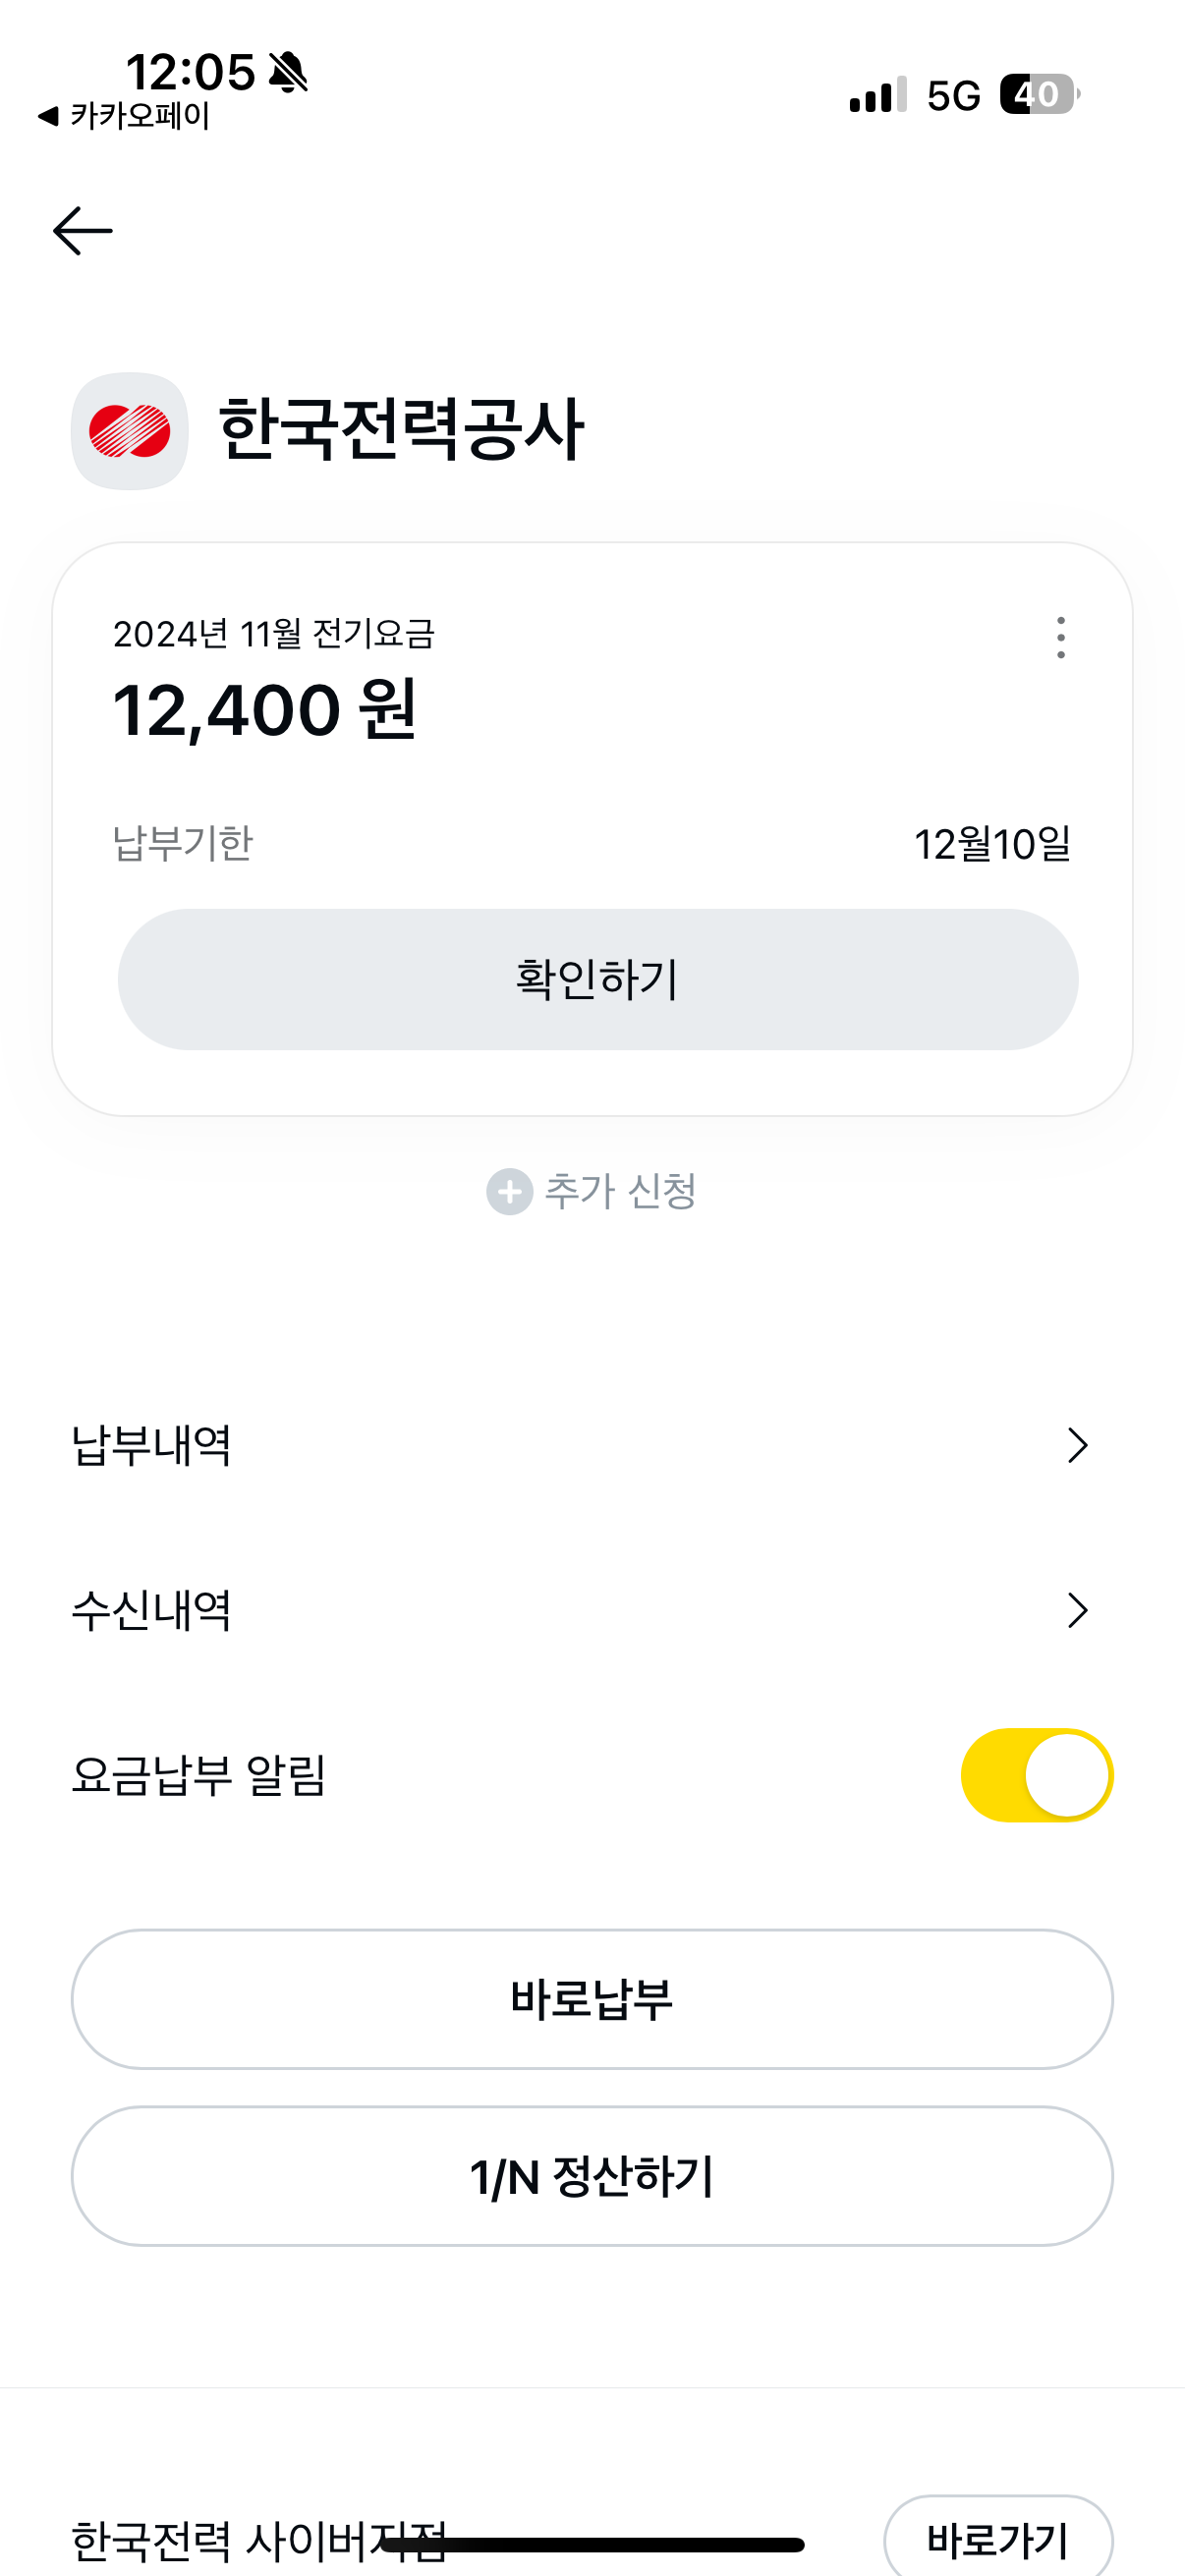Tap the home indicator bar
The width and height of the screenshot is (1185, 2576).
pos(592,2544)
